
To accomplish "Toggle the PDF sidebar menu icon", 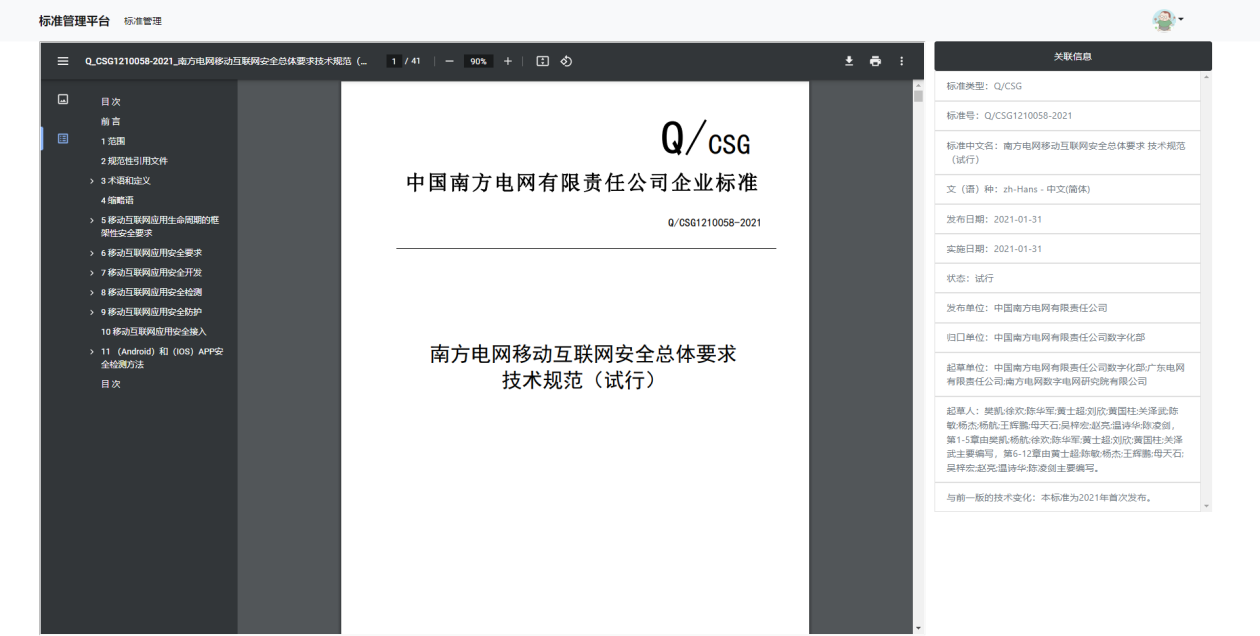I will [63, 61].
